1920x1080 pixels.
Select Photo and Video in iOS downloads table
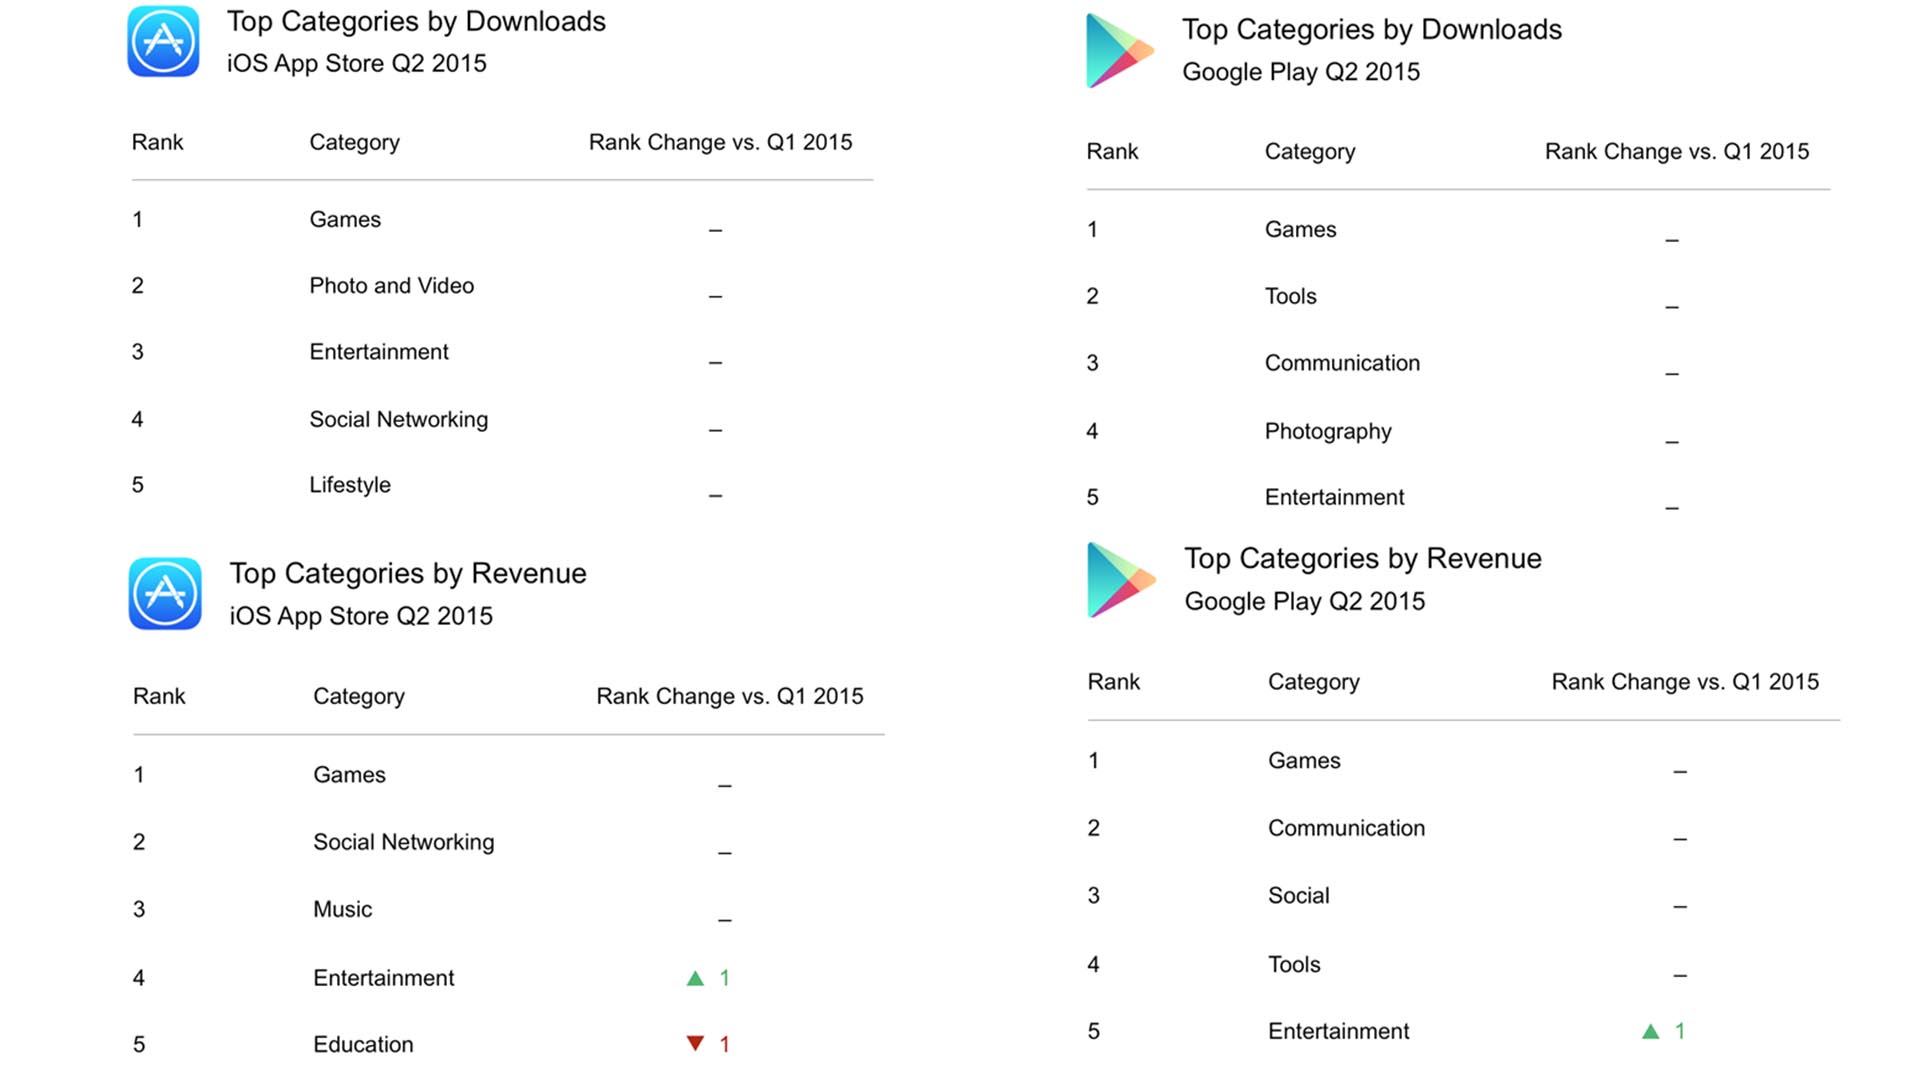coord(391,286)
